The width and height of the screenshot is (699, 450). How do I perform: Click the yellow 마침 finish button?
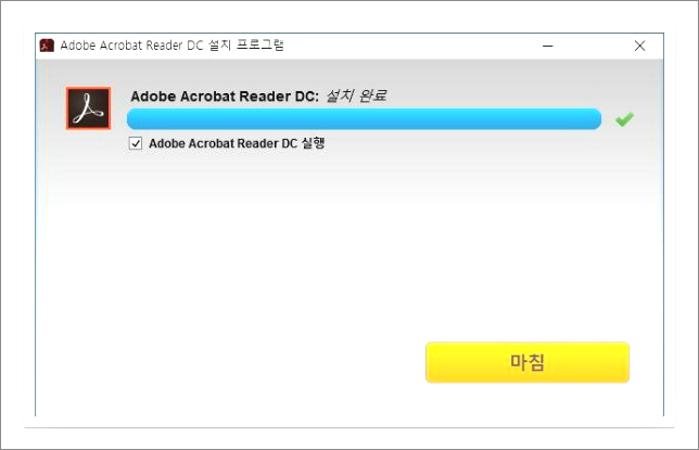527,362
